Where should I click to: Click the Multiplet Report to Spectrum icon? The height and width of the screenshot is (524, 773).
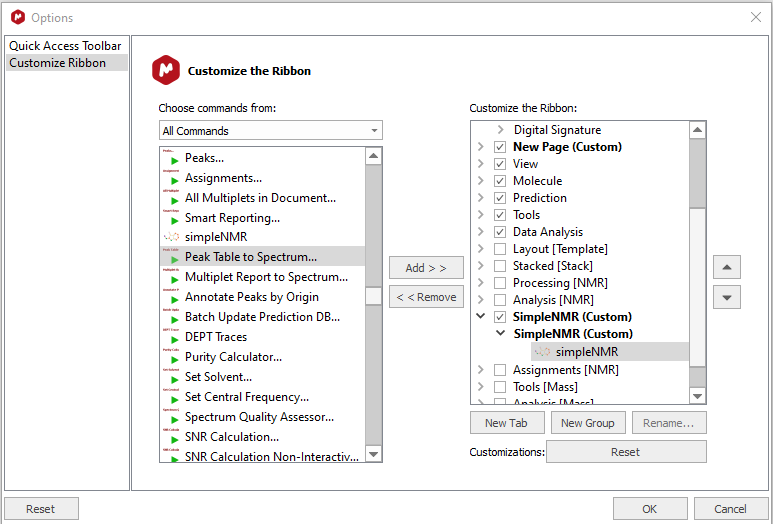pos(171,277)
